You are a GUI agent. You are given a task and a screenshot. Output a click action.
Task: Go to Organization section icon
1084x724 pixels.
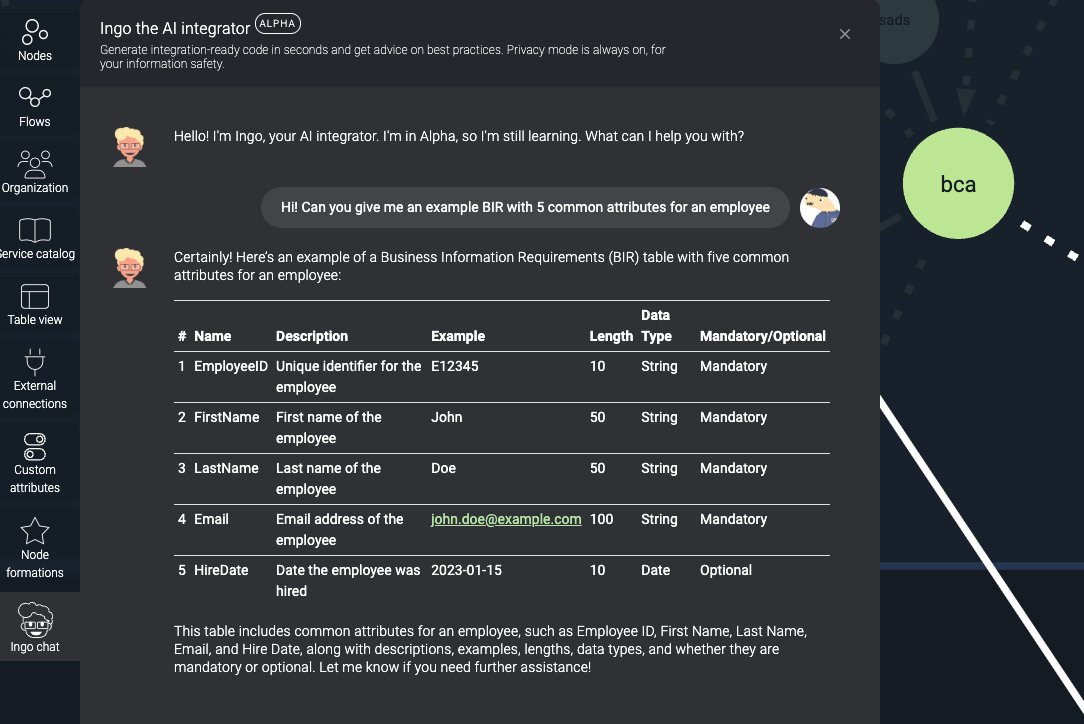click(35, 164)
